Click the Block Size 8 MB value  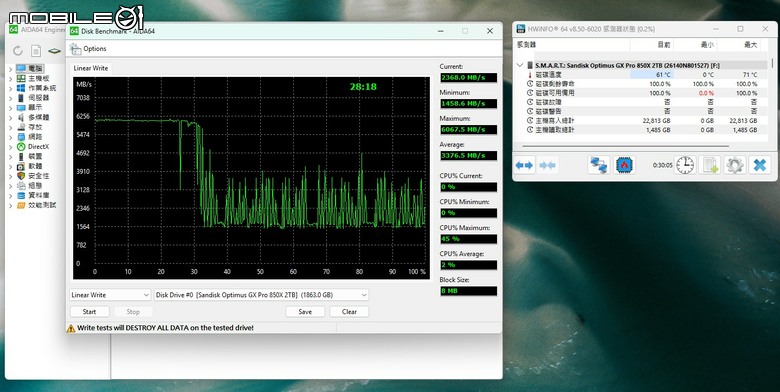pyautogui.click(x=468, y=291)
